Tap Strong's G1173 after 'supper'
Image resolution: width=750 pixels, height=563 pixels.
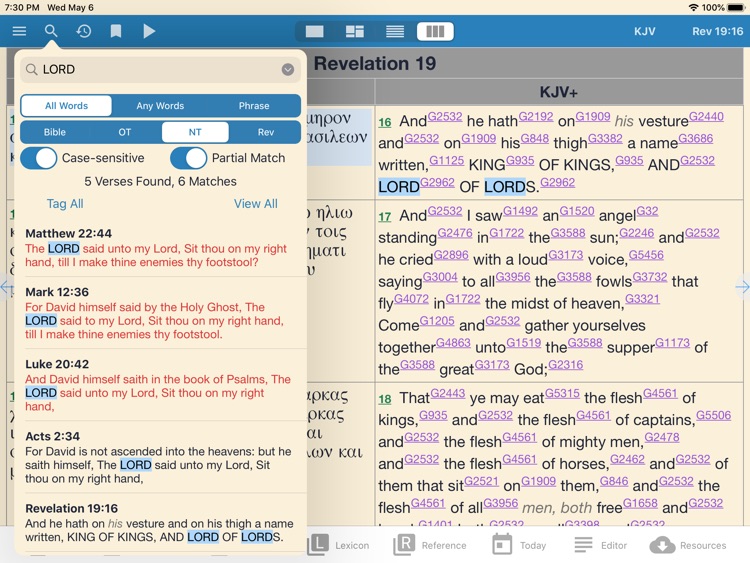point(673,343)
